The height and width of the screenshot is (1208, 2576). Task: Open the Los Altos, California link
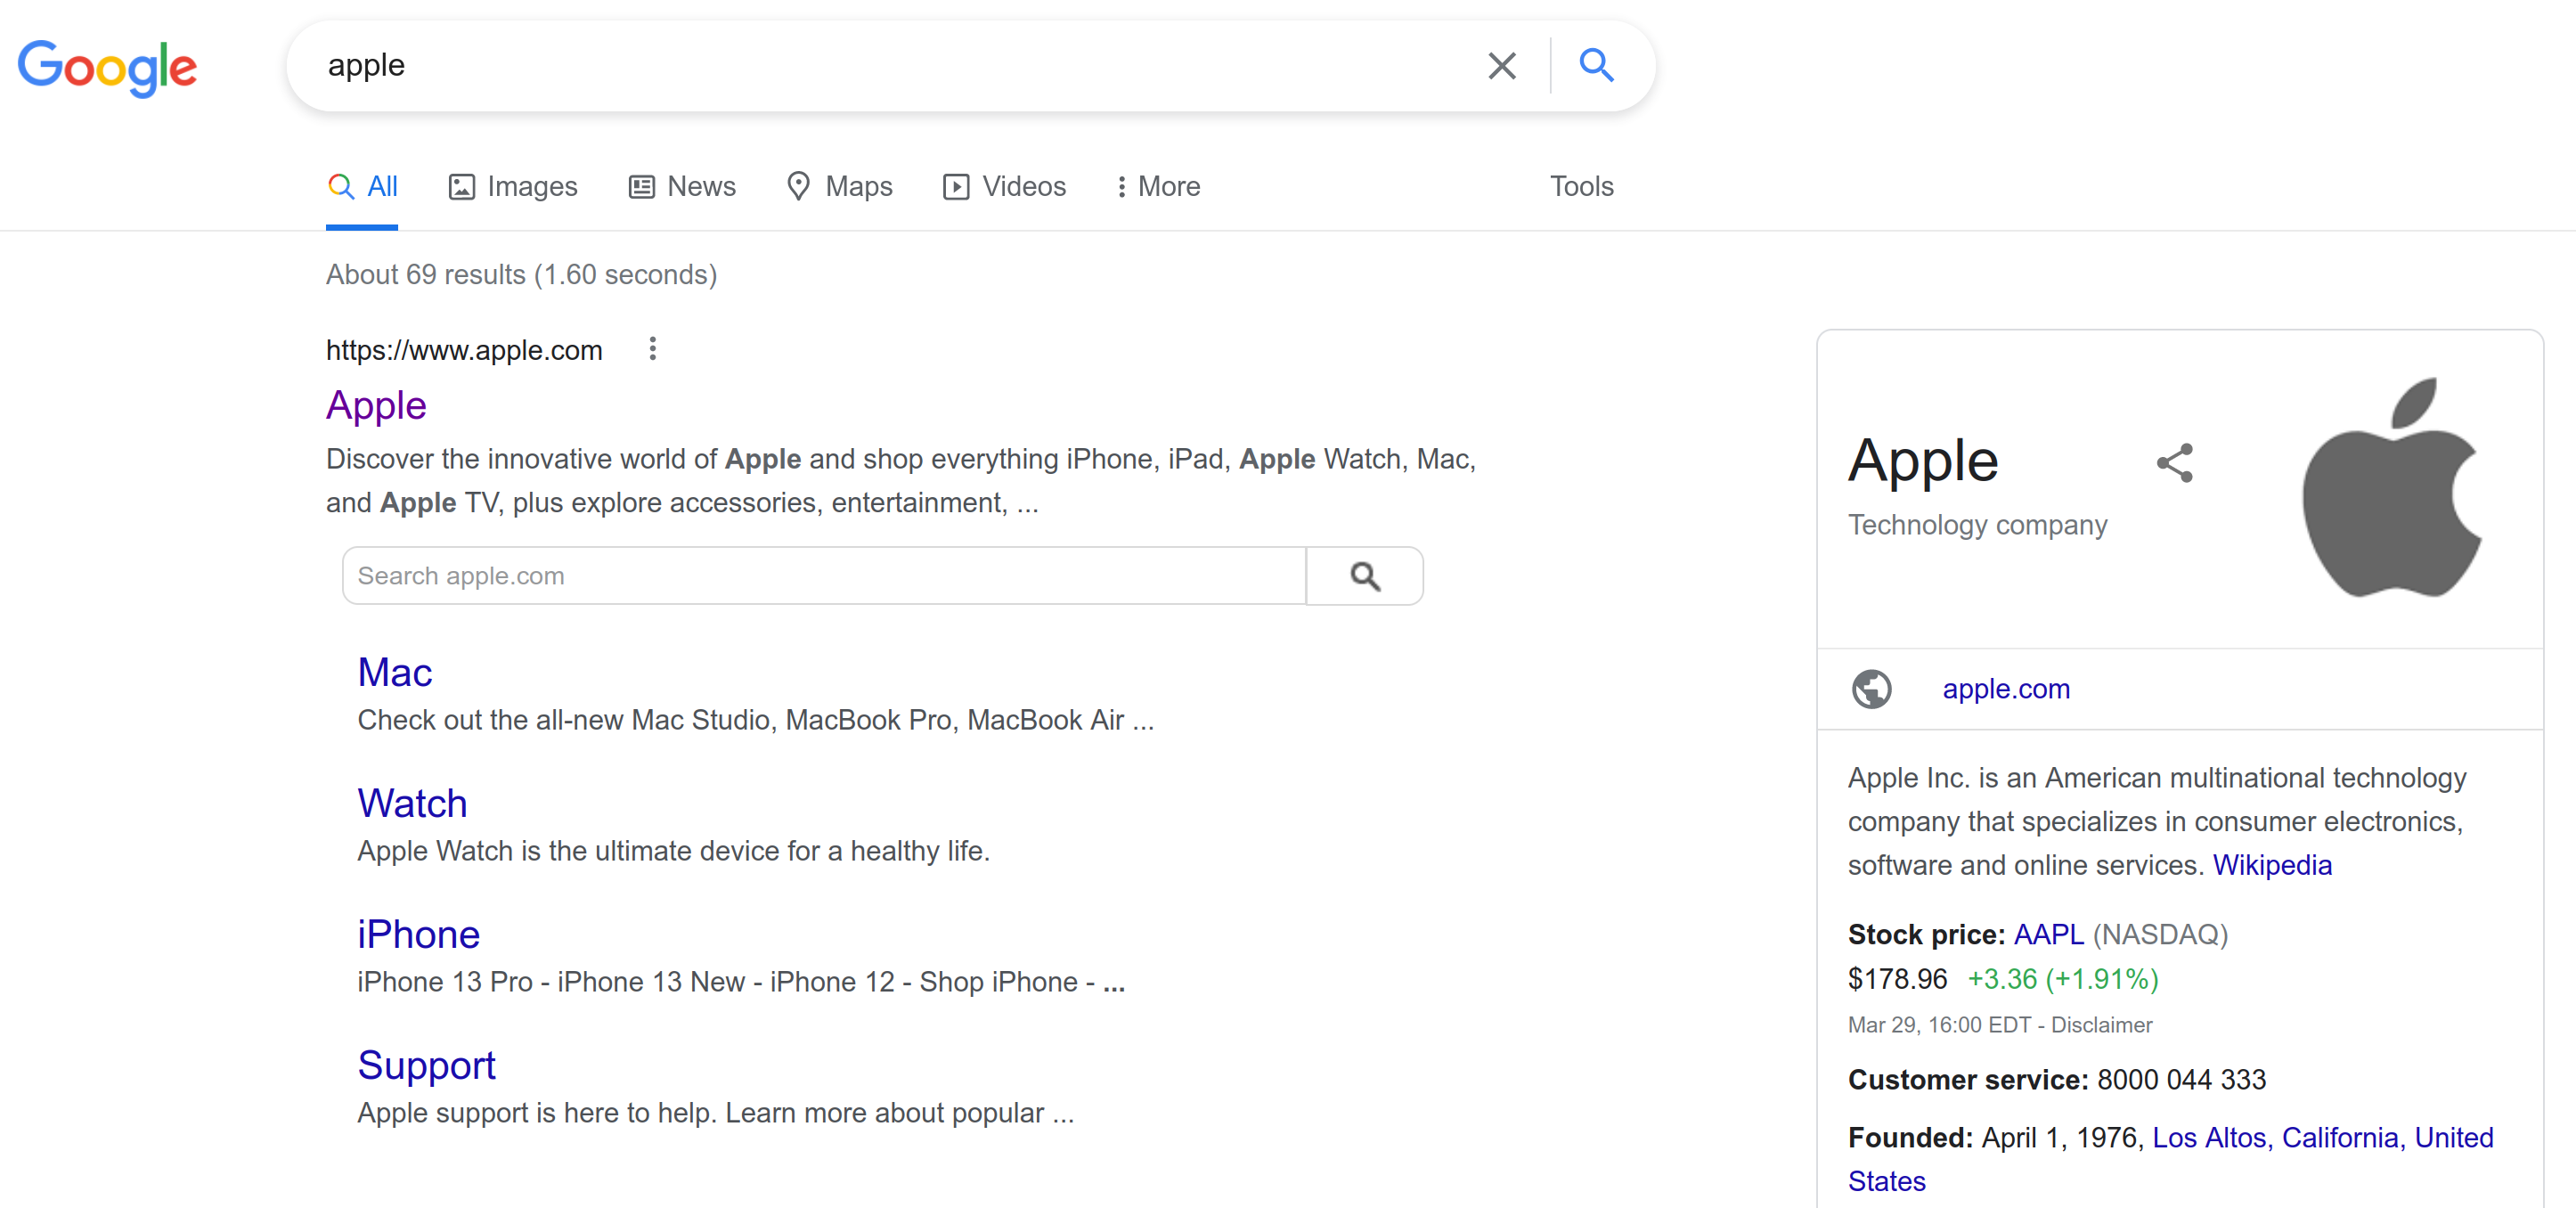pyautogui.click(x=2276, y=1137)
